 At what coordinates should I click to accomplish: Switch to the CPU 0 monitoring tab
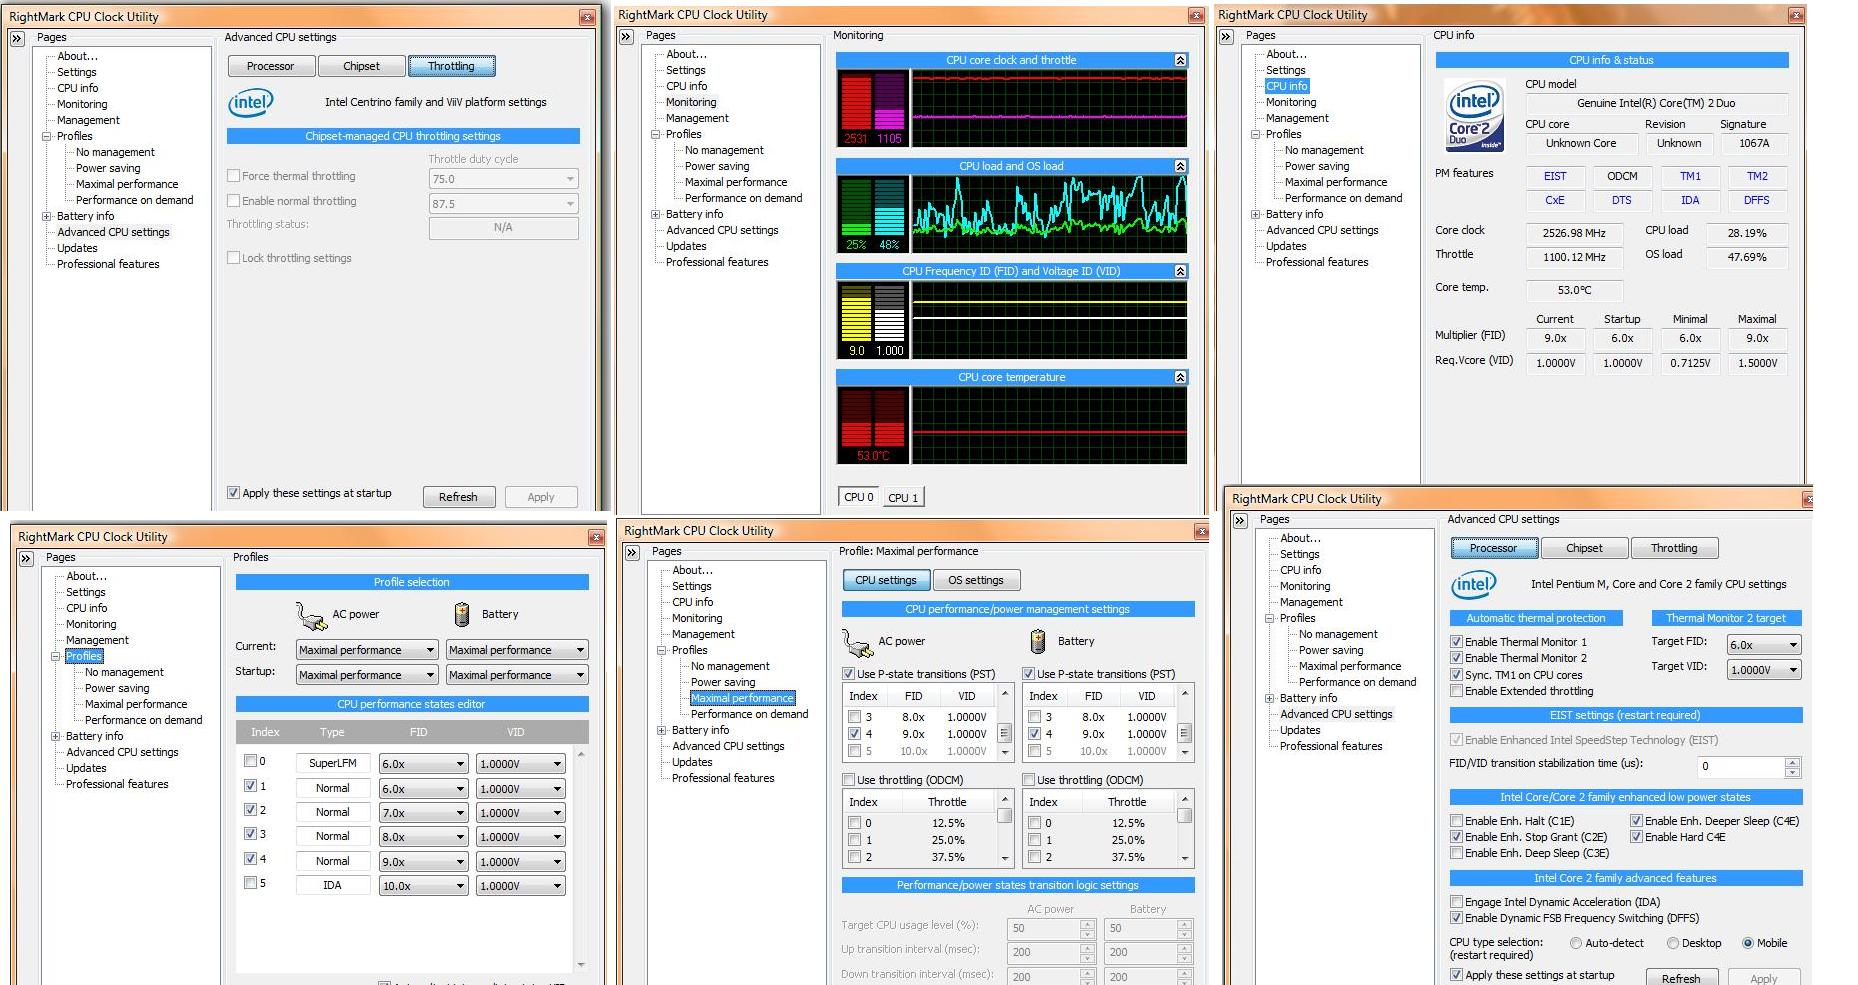tap(859, 496)
